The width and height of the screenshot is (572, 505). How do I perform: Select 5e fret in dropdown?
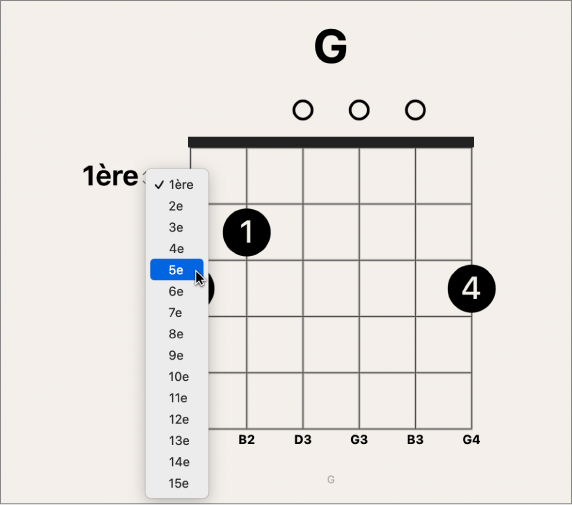(177, 270)
